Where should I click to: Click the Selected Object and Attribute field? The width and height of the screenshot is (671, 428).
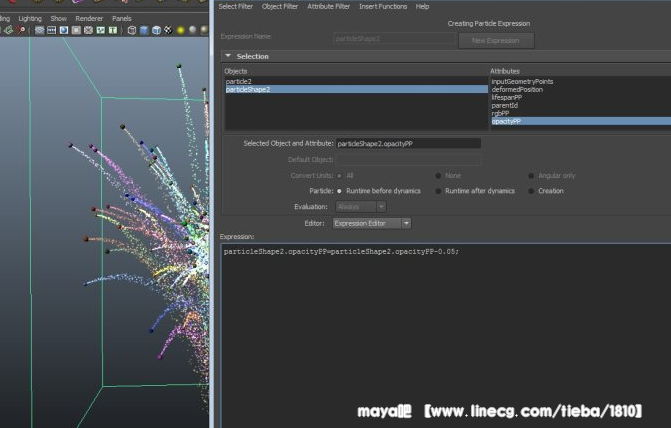[x=408, y=144]
